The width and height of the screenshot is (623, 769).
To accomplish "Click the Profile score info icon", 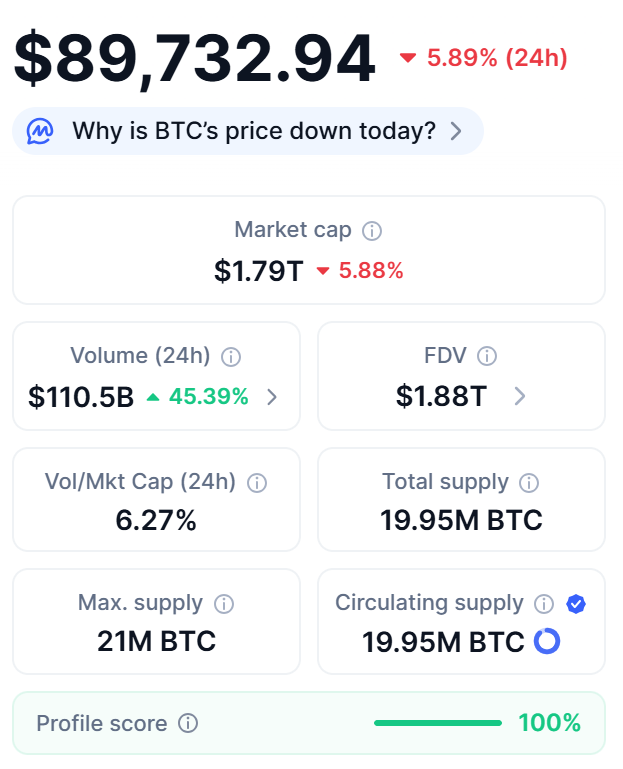I will tap(187, 723).
